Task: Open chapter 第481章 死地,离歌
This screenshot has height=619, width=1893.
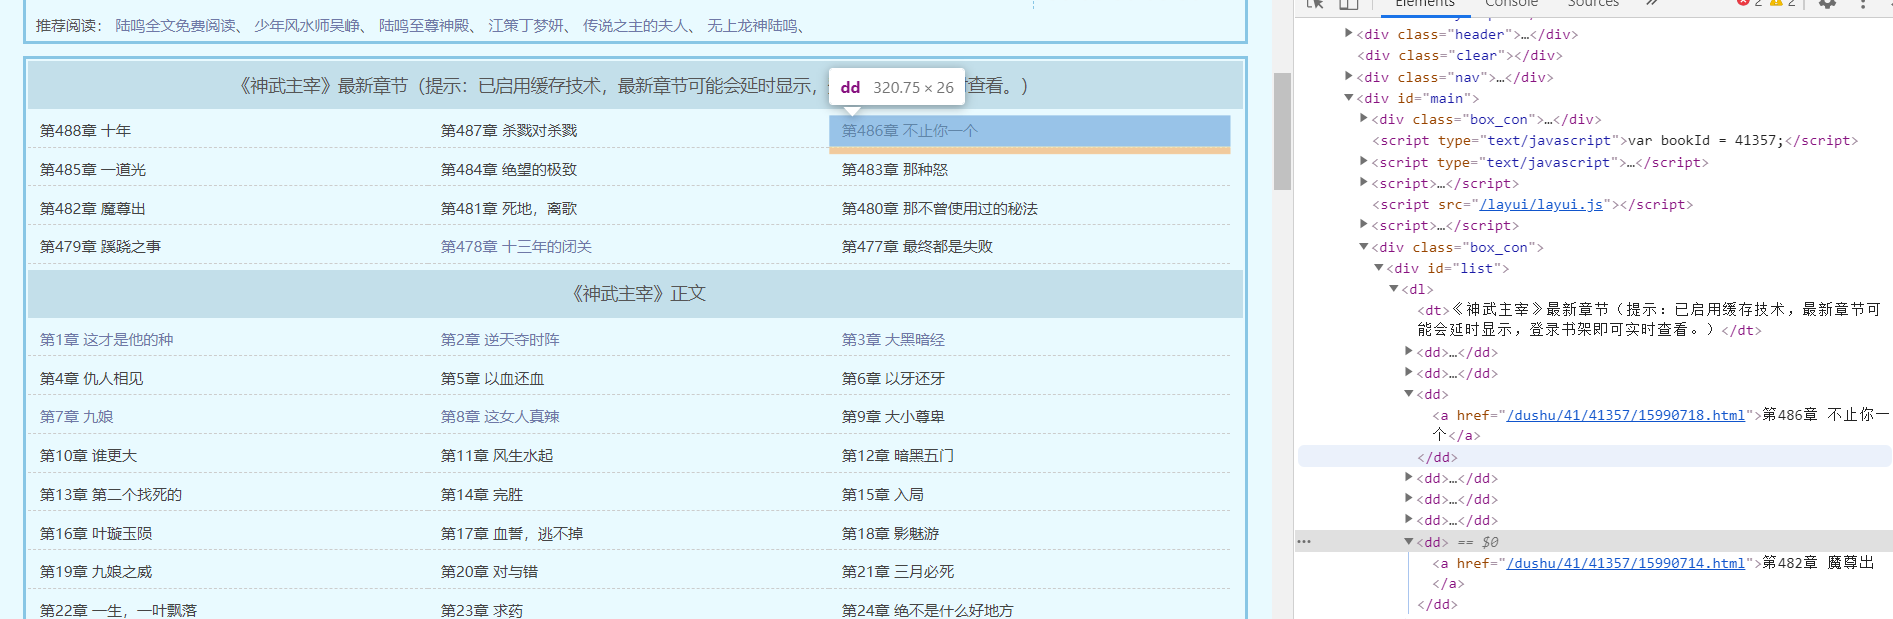Action: pos(509,209)
